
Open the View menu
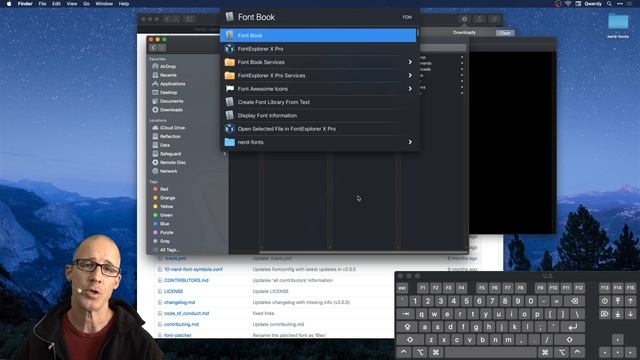(x=71, y=4)
